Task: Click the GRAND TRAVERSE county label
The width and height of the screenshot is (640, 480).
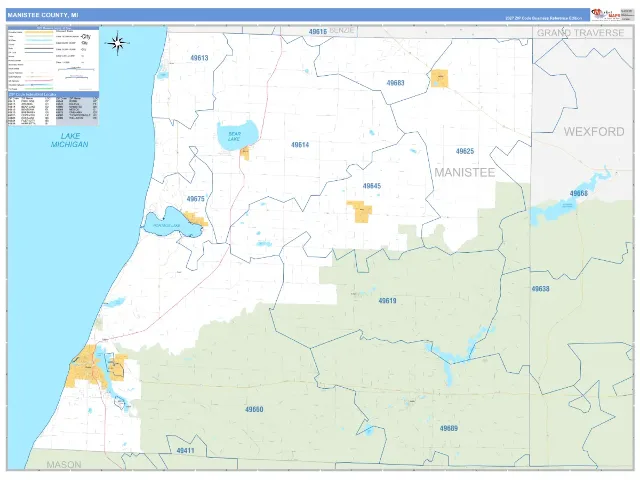Action: pos(580,33)
